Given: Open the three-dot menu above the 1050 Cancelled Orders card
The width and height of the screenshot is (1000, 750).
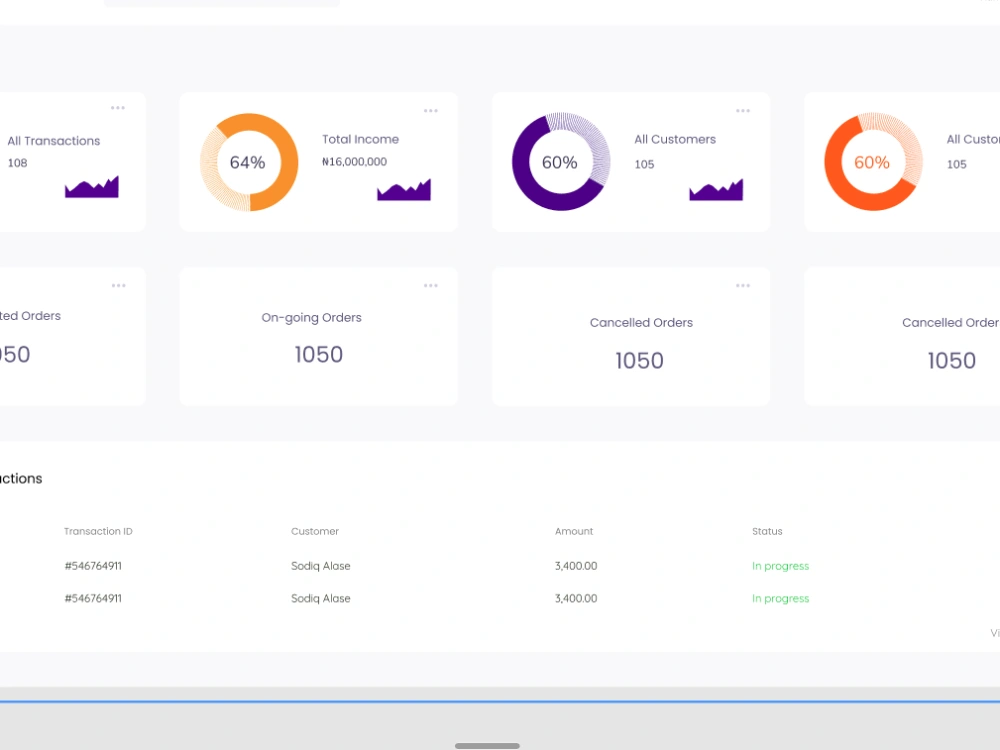Looking at the screenshot, I should (743, 286).
